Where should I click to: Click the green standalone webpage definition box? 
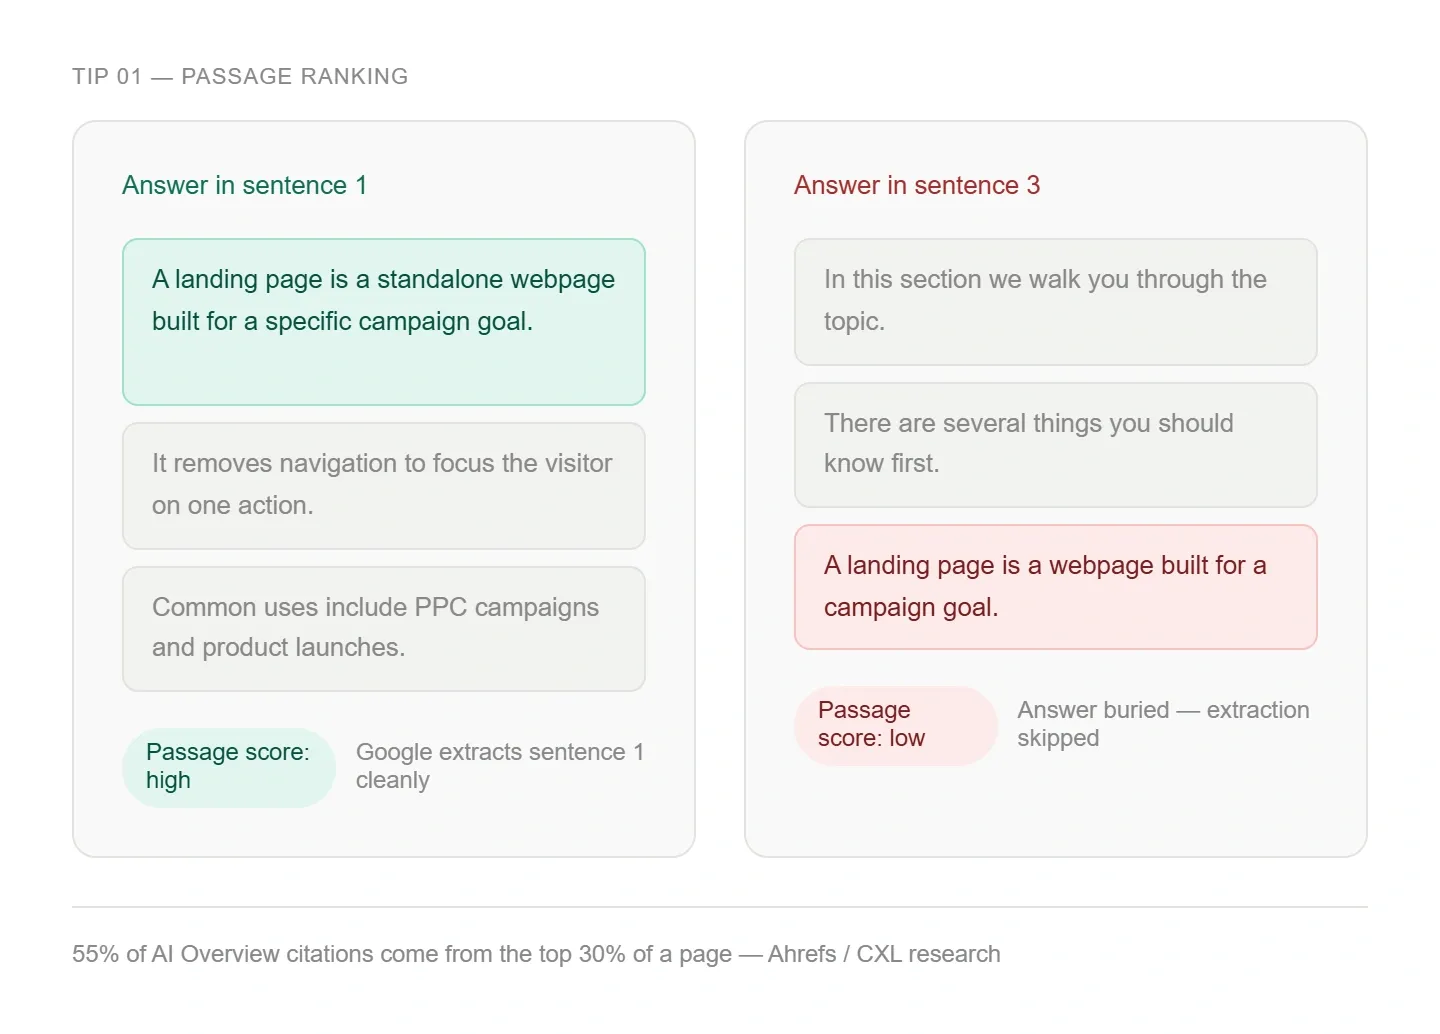point(383,321)
